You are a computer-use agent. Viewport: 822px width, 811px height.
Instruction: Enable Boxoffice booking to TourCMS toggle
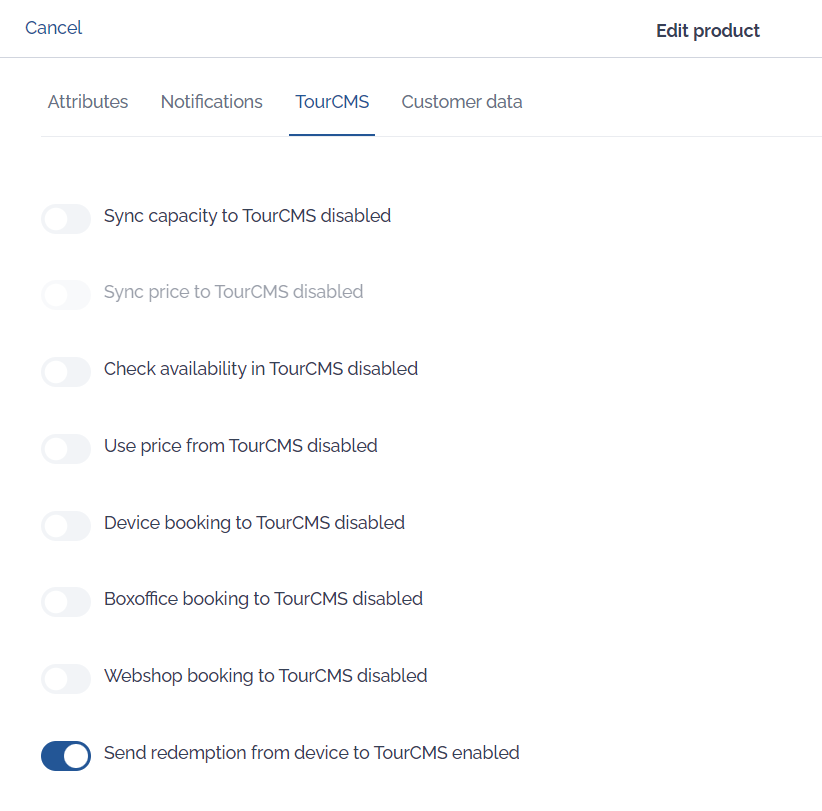(66, 602)
